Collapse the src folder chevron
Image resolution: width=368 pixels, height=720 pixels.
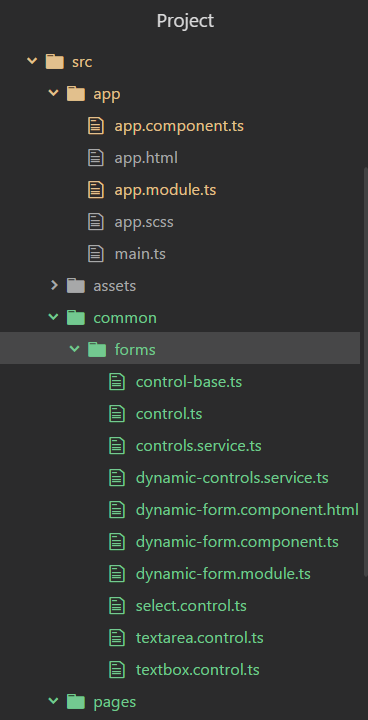coord(32,61)
